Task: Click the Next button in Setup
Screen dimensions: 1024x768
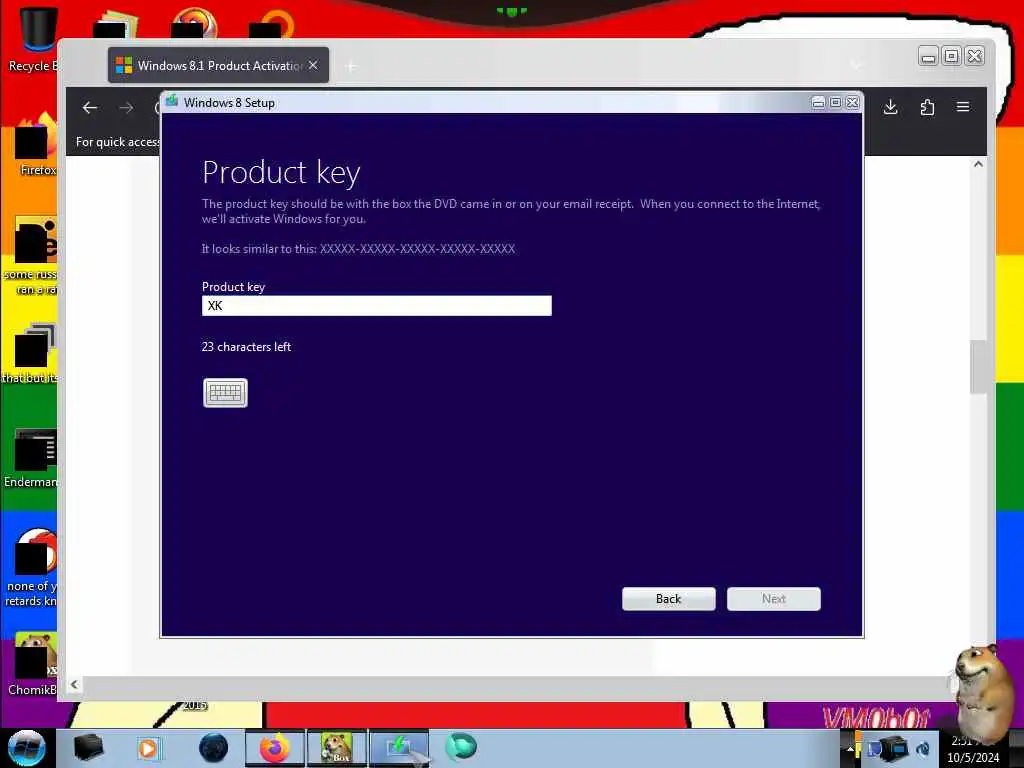Action: [774, 599]
